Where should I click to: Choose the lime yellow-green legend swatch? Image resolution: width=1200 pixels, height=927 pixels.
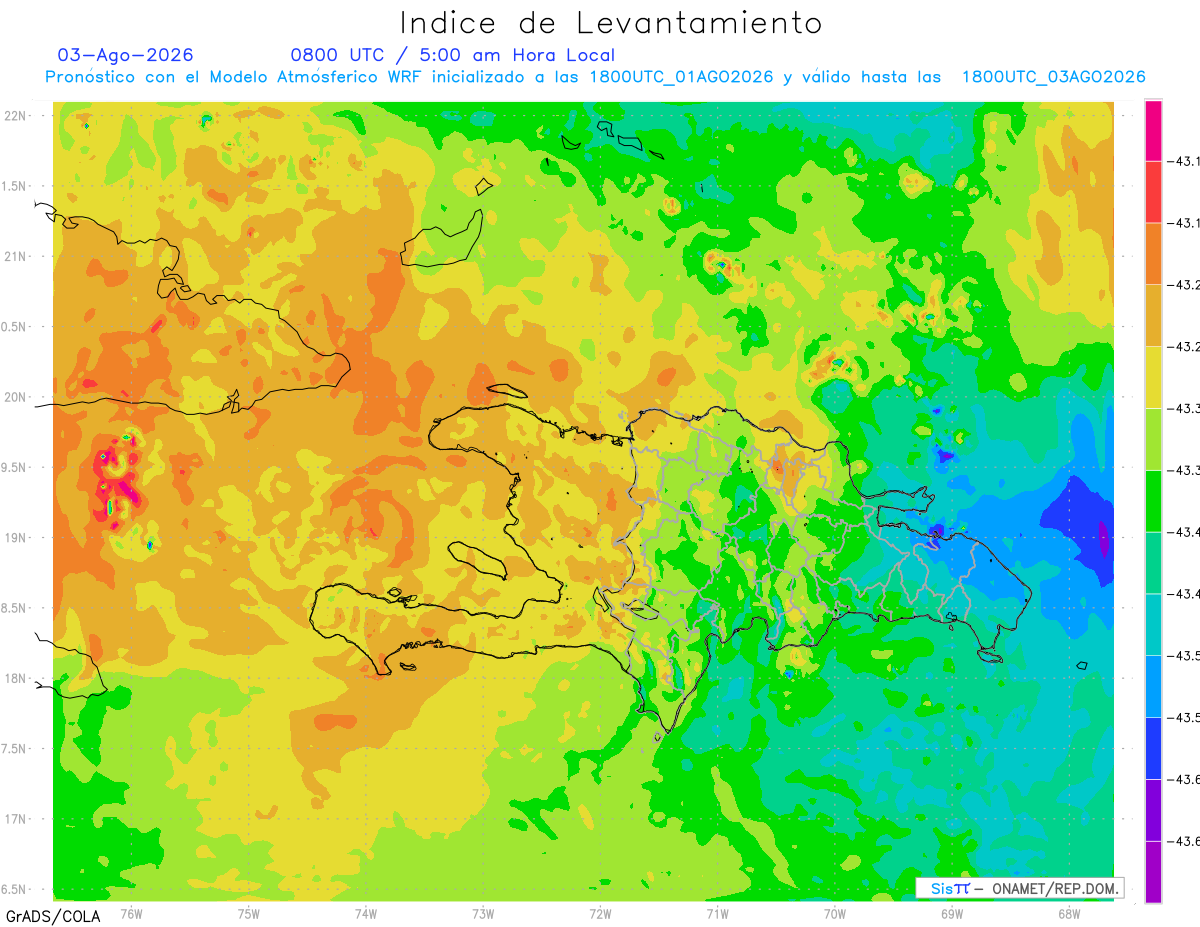click(1153, 439)
